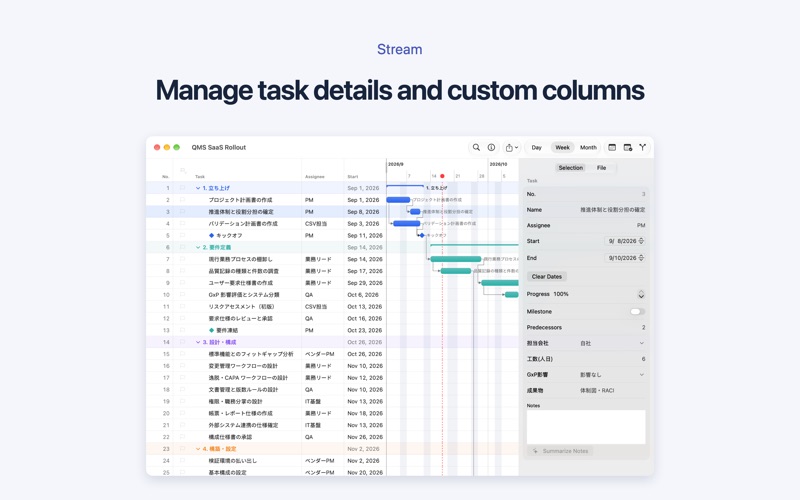Click the Start column header
The image size is (800, 500).
(x=353, y=177)
